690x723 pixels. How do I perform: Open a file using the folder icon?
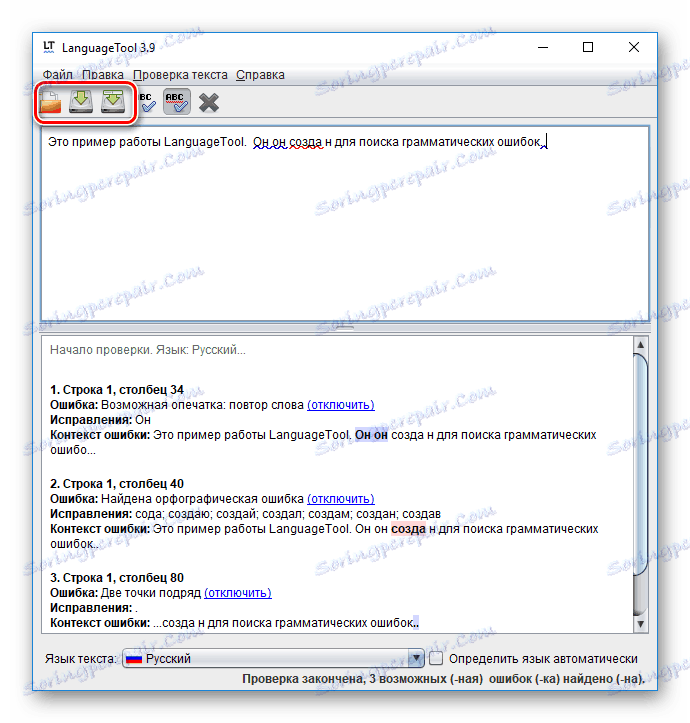(x=50, y=102)
